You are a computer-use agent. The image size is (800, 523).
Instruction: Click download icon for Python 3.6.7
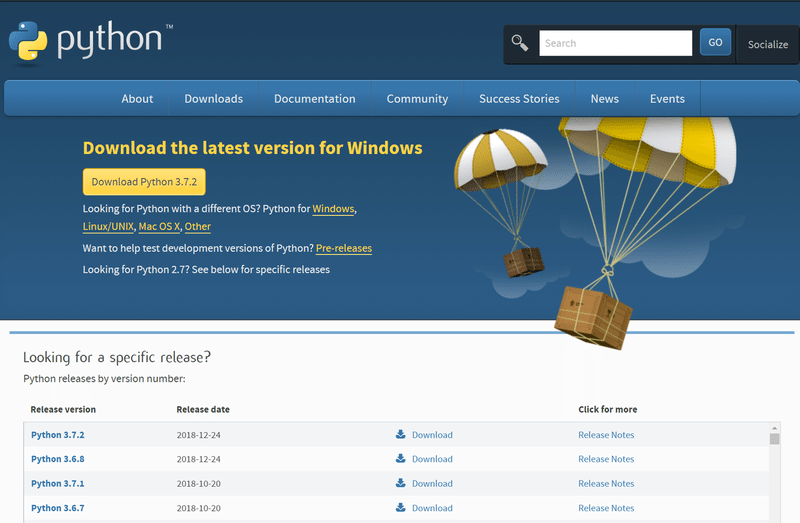(401, 507)
